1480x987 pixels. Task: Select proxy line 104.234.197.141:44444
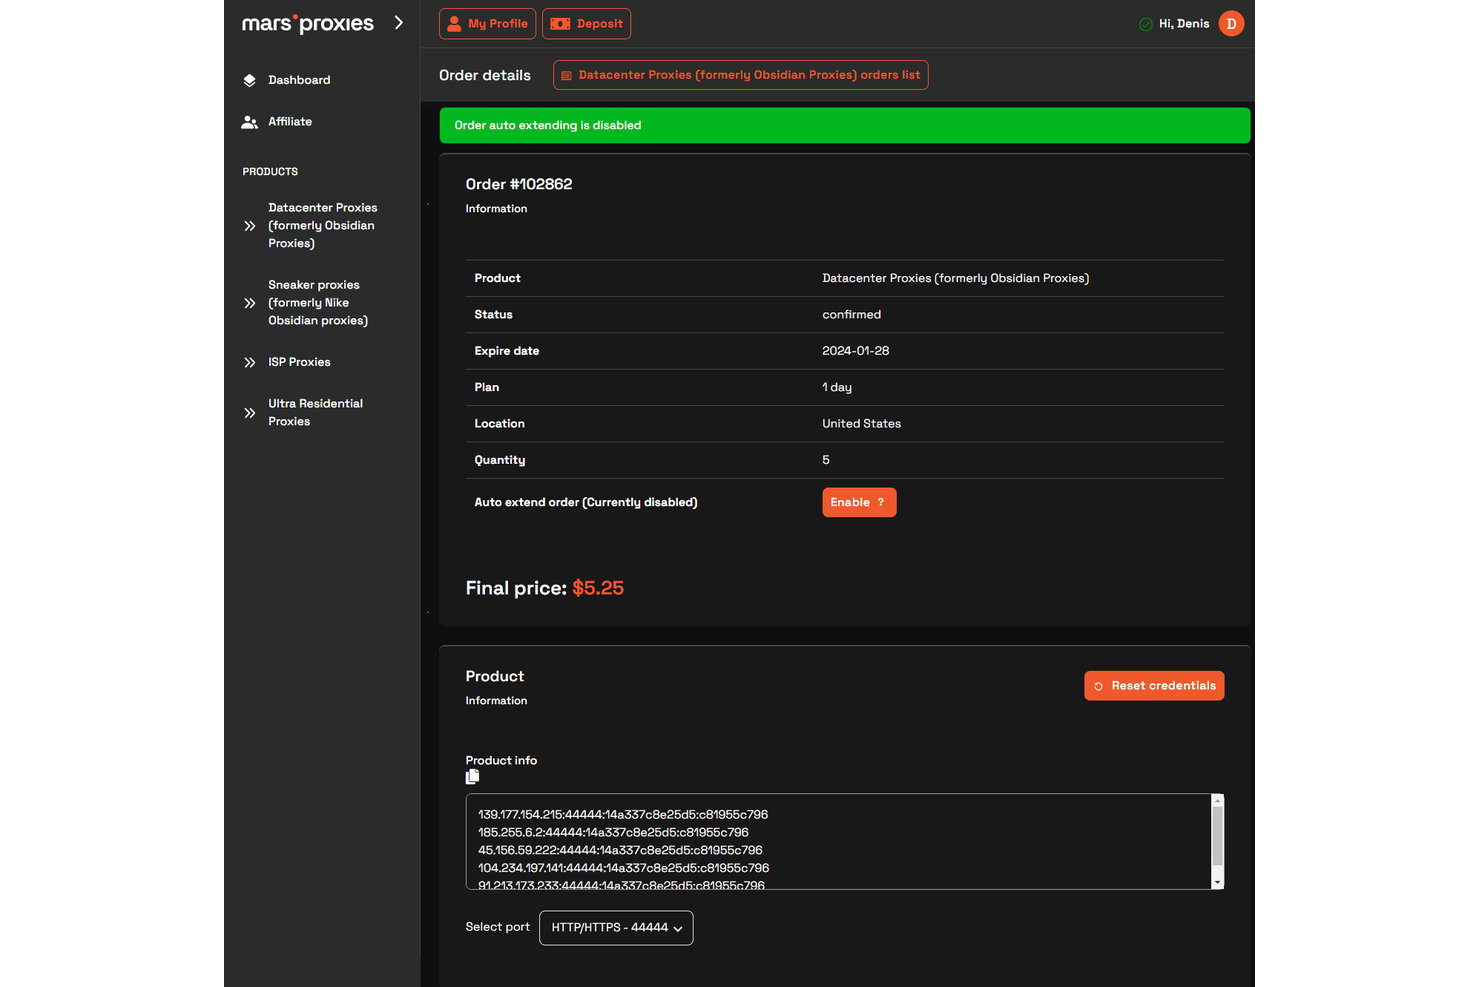[x=624, y=869]
